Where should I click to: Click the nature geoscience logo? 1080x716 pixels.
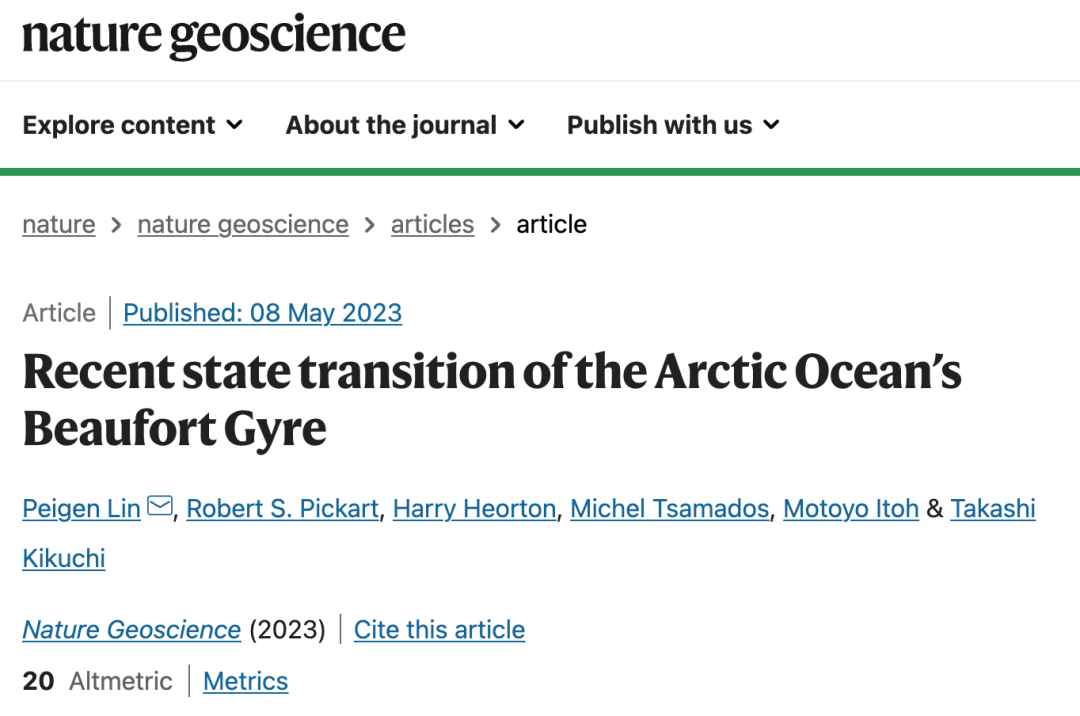coord(214,36)
